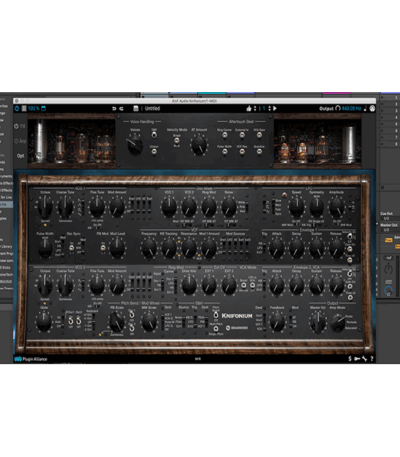Click the key license icon in footer
400x457 pixels.
[357, 359]
